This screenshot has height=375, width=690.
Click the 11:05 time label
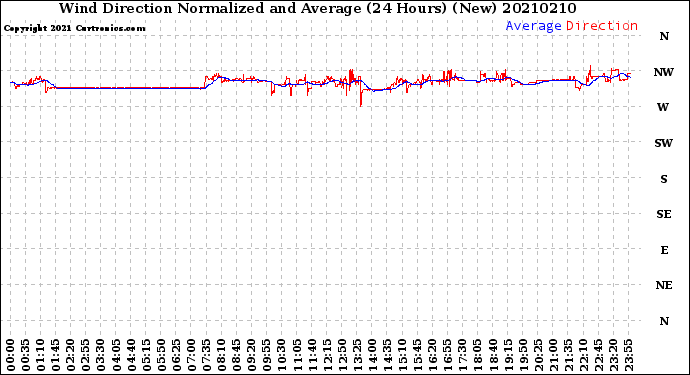(x=297, y=355)
